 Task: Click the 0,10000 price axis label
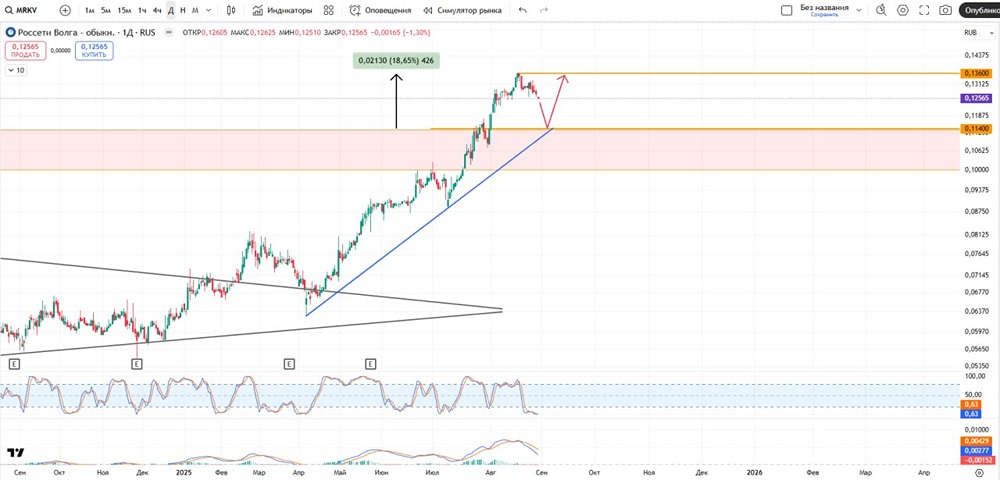click(x=974, y=170)
